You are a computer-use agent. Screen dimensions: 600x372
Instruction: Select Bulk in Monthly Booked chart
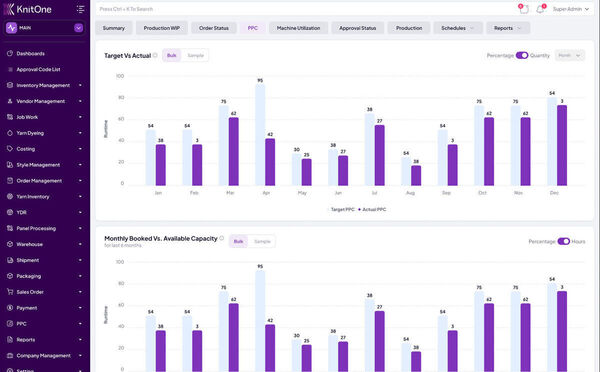[238, 241]
